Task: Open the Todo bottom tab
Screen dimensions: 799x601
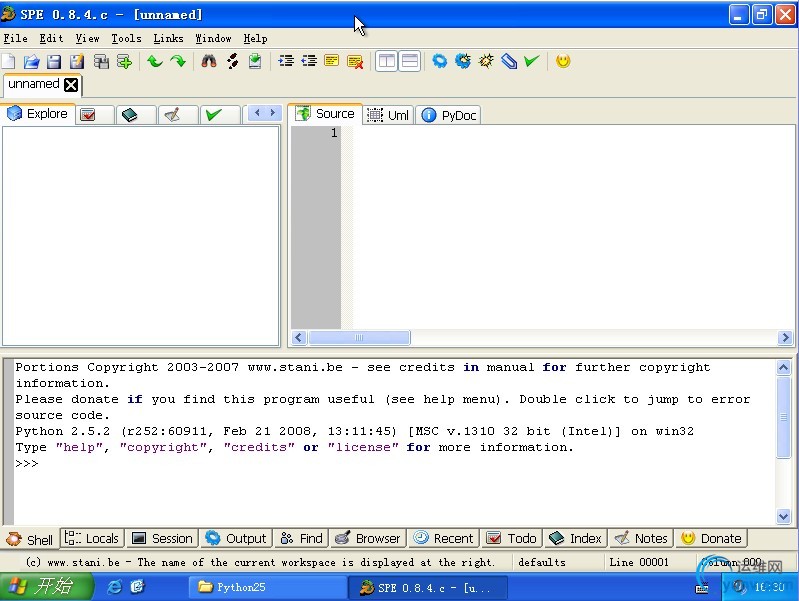Action: (512, 538)
